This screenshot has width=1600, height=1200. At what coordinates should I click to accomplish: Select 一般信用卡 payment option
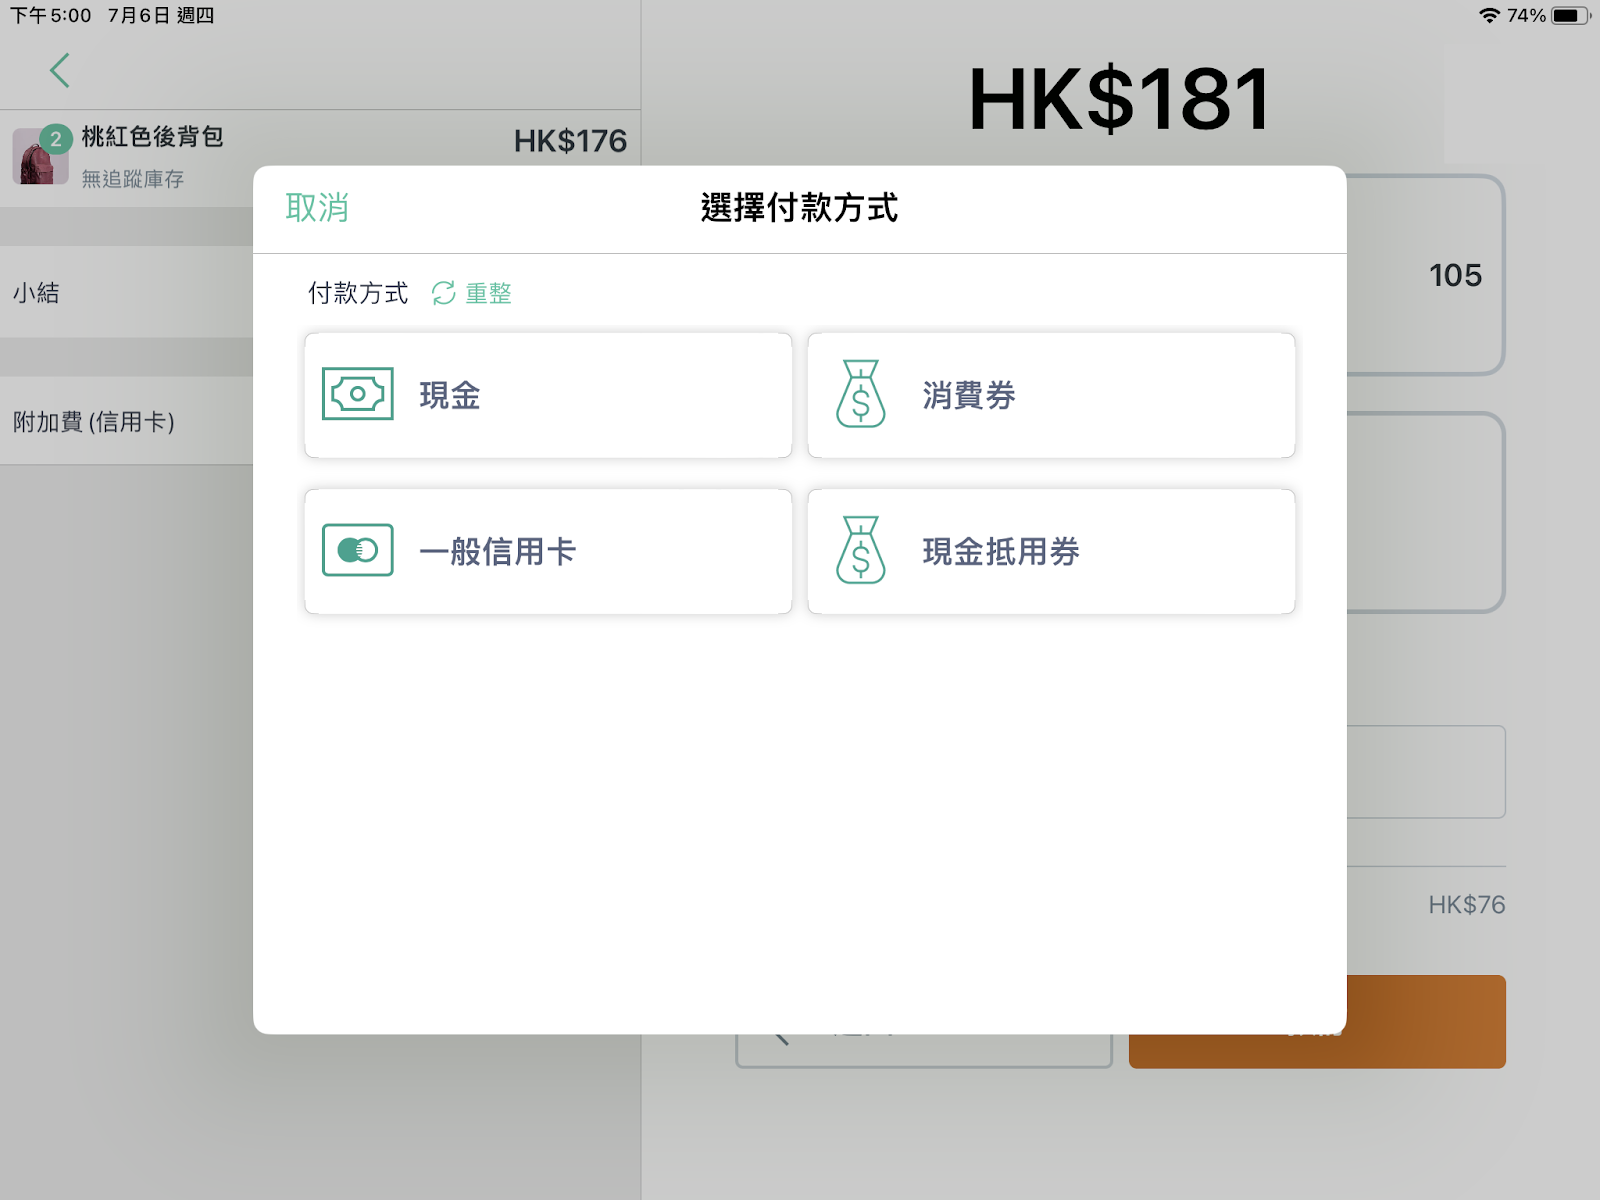click(x=548, y=551)
